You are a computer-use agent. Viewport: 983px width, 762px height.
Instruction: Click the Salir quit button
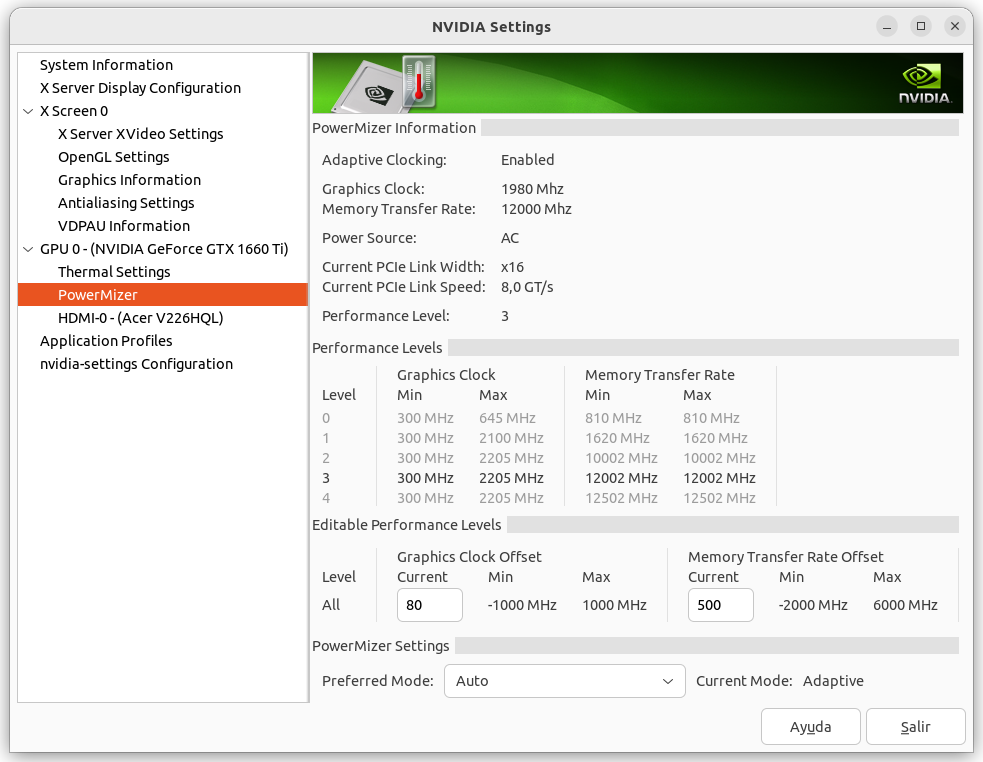coord(915,727)
